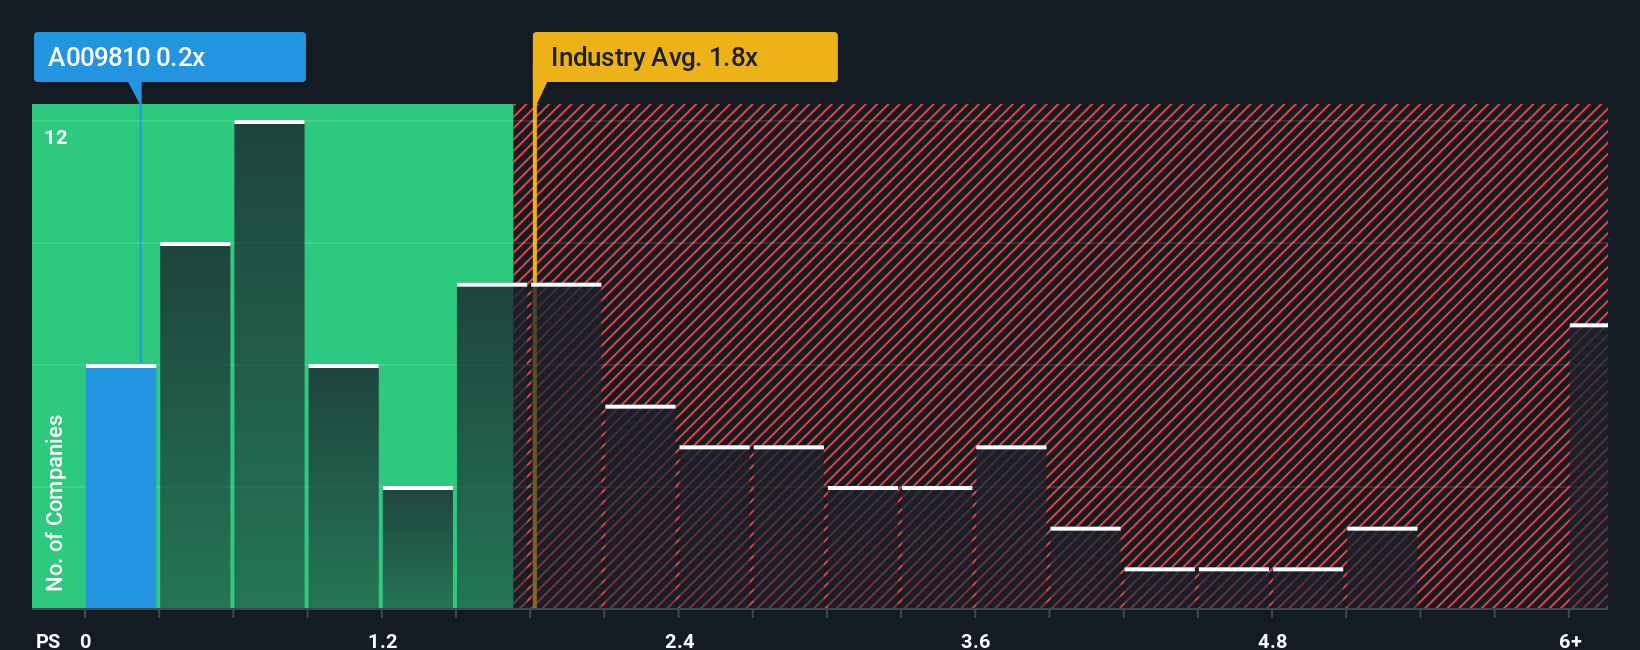Click the x-axis tick label 6+
This screenshot has height=650, width=1640.
click(x=1570, y=640)
